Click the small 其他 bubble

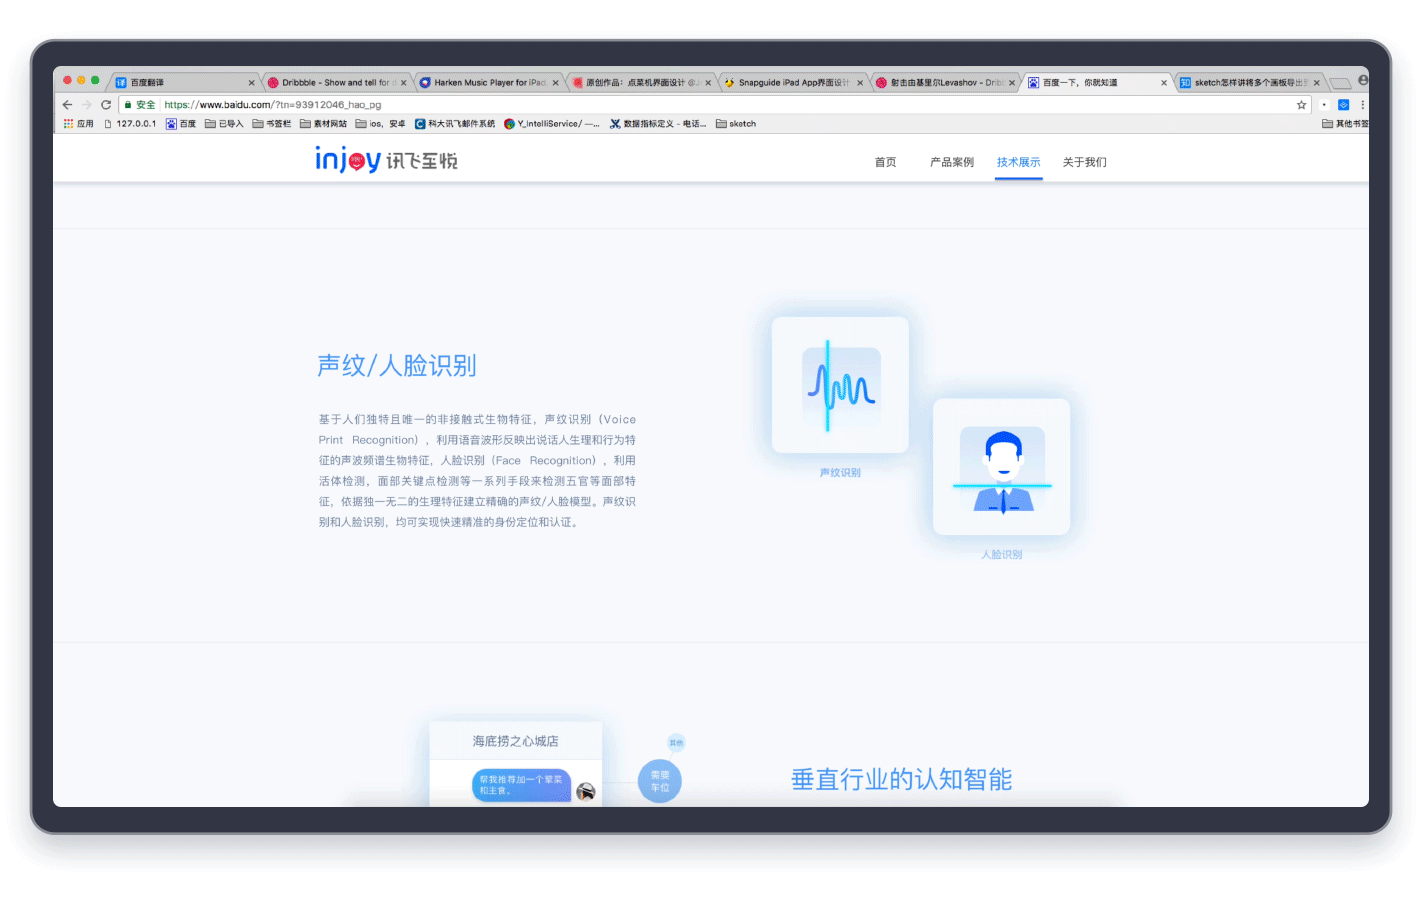coord(676,743)
